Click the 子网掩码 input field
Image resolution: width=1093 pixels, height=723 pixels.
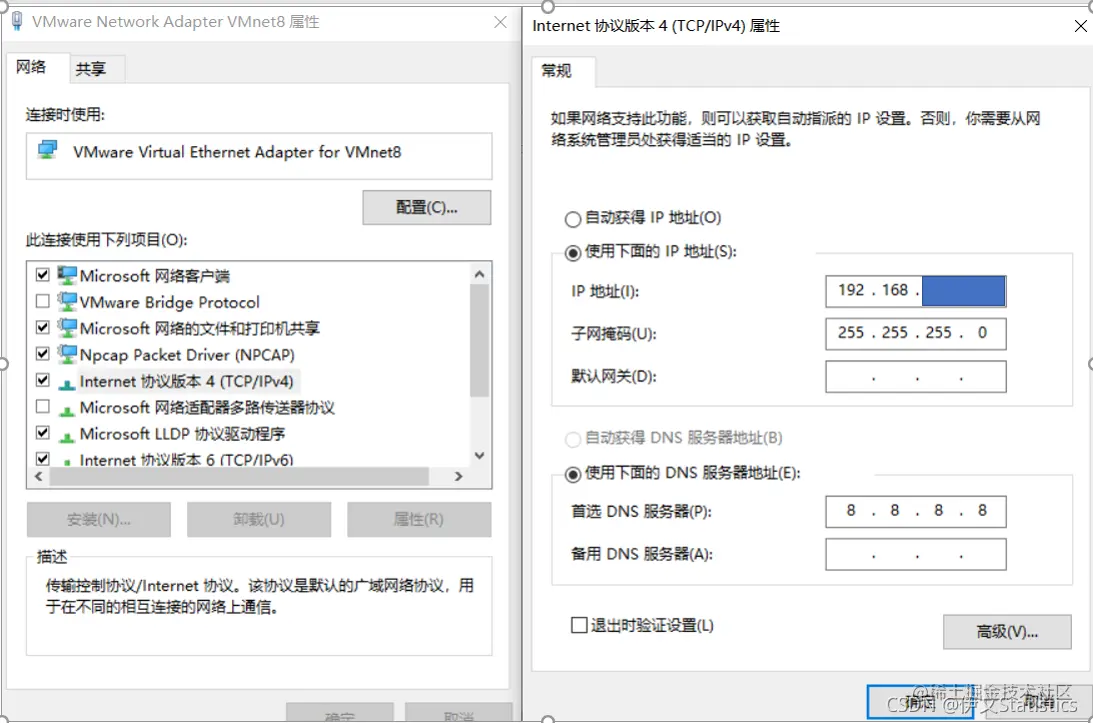coord(915,333)
